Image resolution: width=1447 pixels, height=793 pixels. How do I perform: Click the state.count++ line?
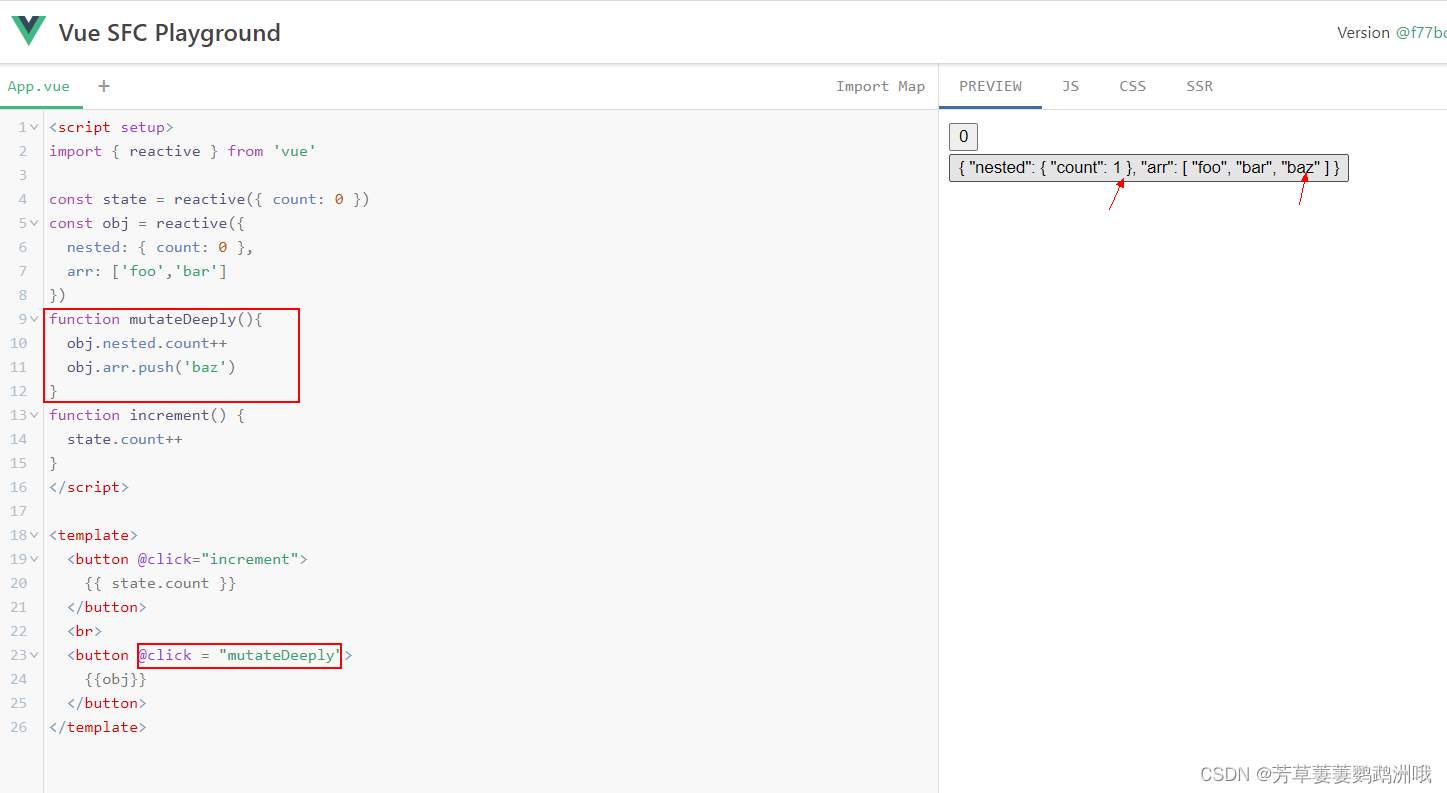tap(125, 439)
